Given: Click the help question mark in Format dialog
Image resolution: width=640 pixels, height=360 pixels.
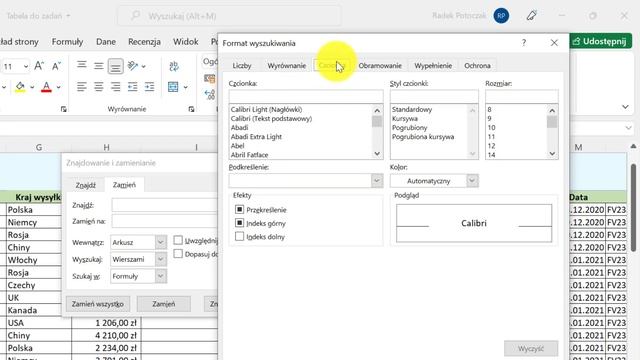Looking at the screenshot, I should [524, 42].
